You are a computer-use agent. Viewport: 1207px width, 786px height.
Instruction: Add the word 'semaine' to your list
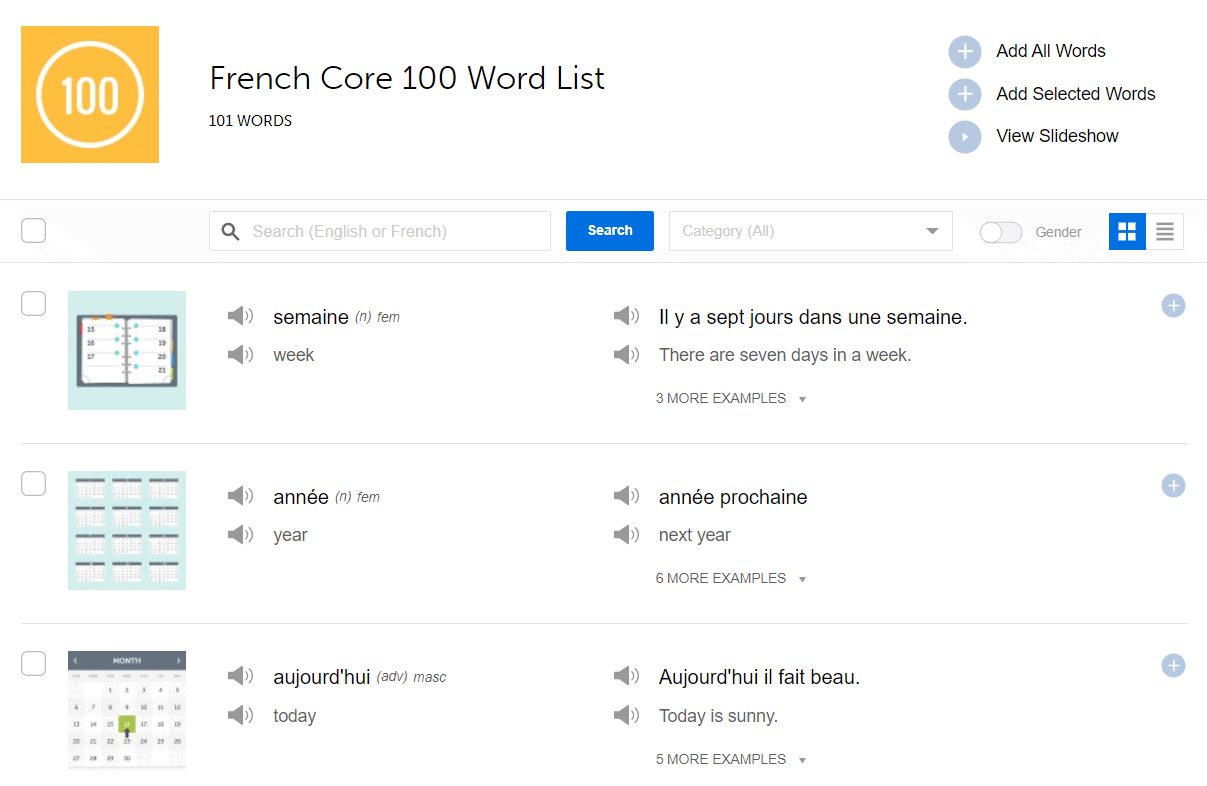(x=1172, y=305)
